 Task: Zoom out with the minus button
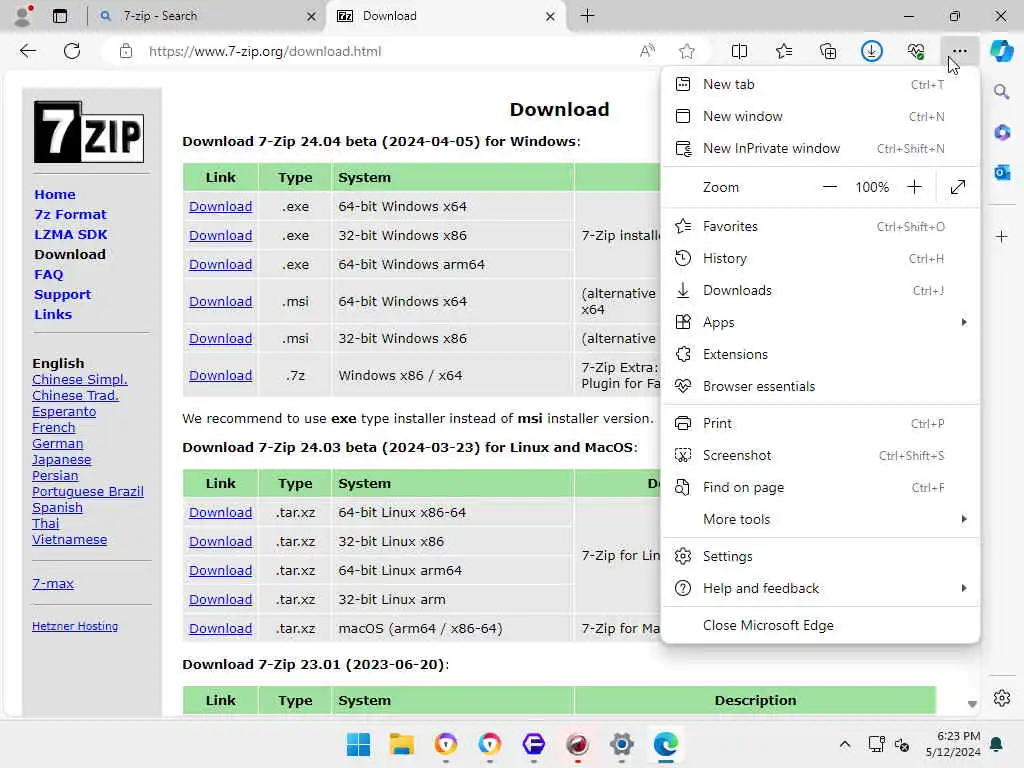(x=829, y=187)
